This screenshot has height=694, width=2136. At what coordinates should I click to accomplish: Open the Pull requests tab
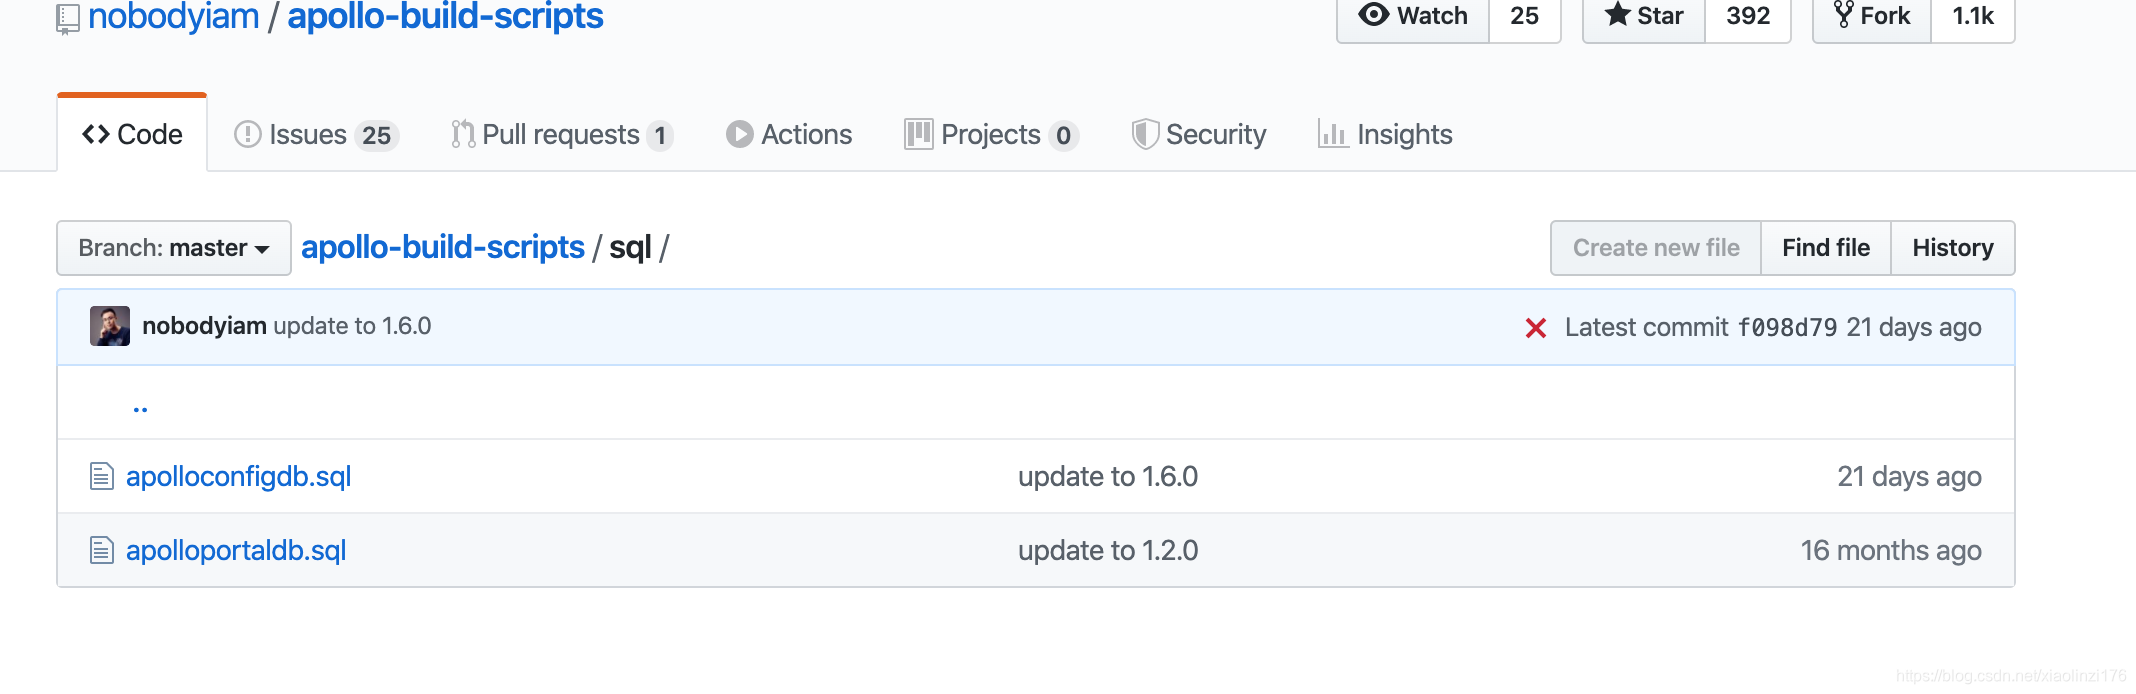[563, 134]
